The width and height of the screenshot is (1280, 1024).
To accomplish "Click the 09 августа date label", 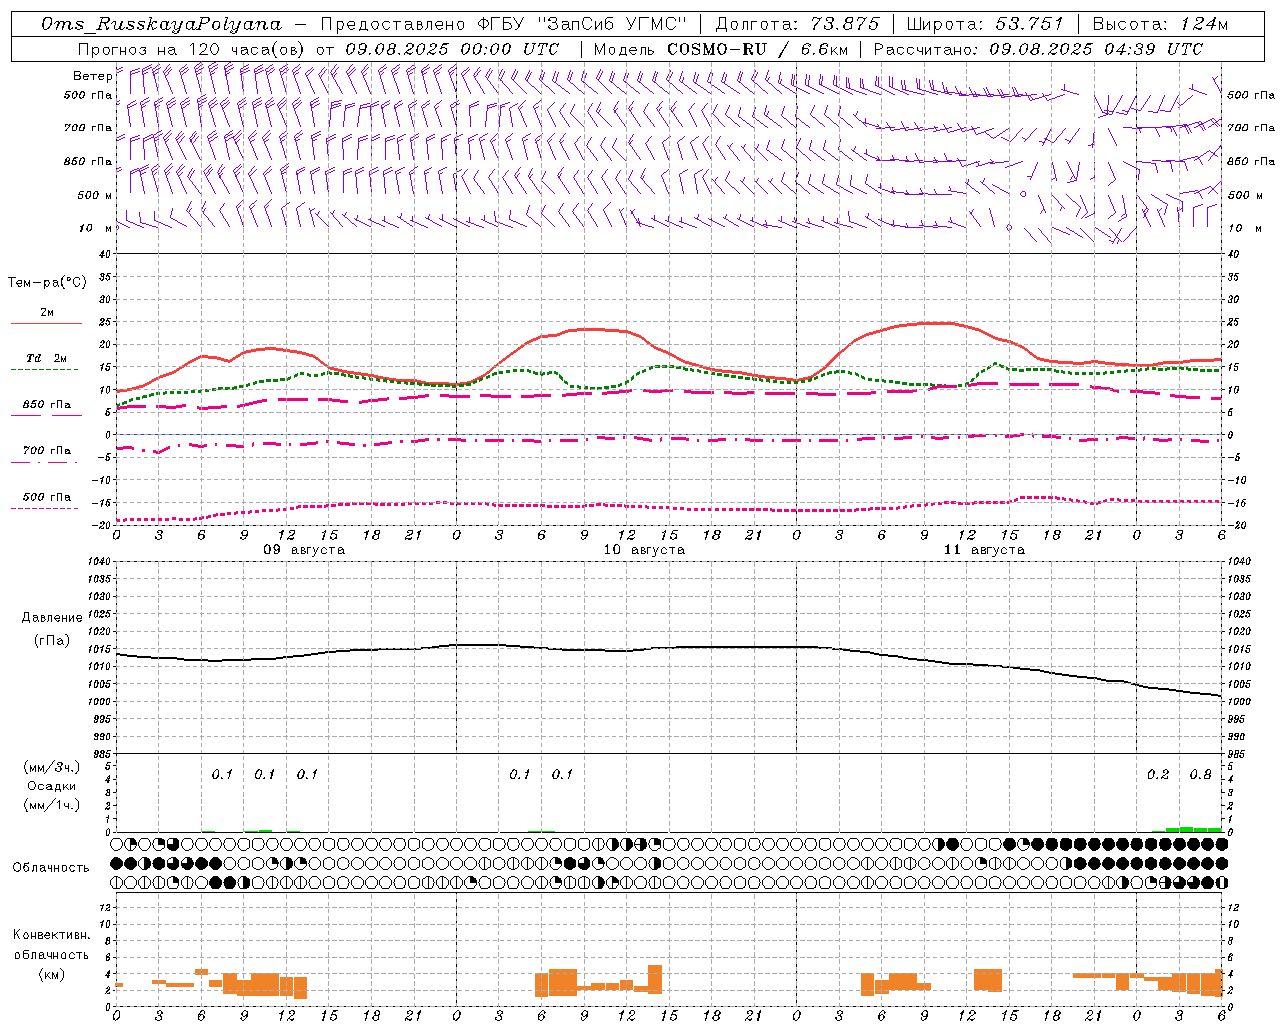I will point(304,550).
